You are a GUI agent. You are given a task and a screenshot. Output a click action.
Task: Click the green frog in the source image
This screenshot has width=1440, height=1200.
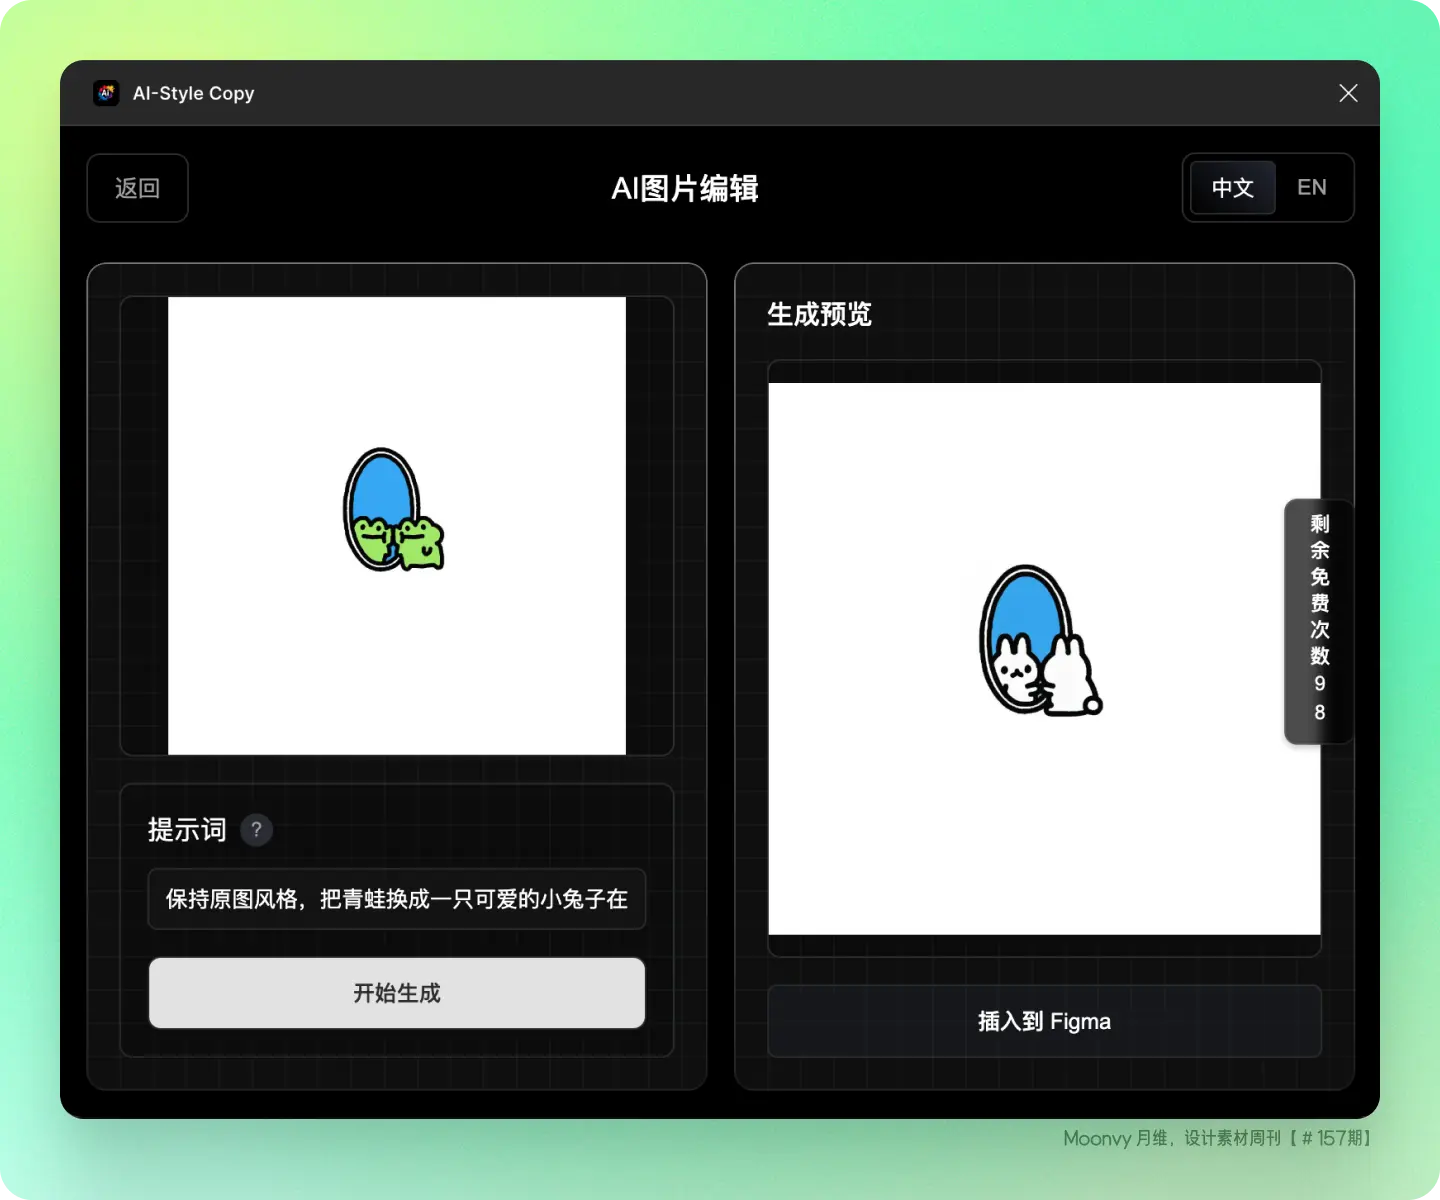point(420,543)
